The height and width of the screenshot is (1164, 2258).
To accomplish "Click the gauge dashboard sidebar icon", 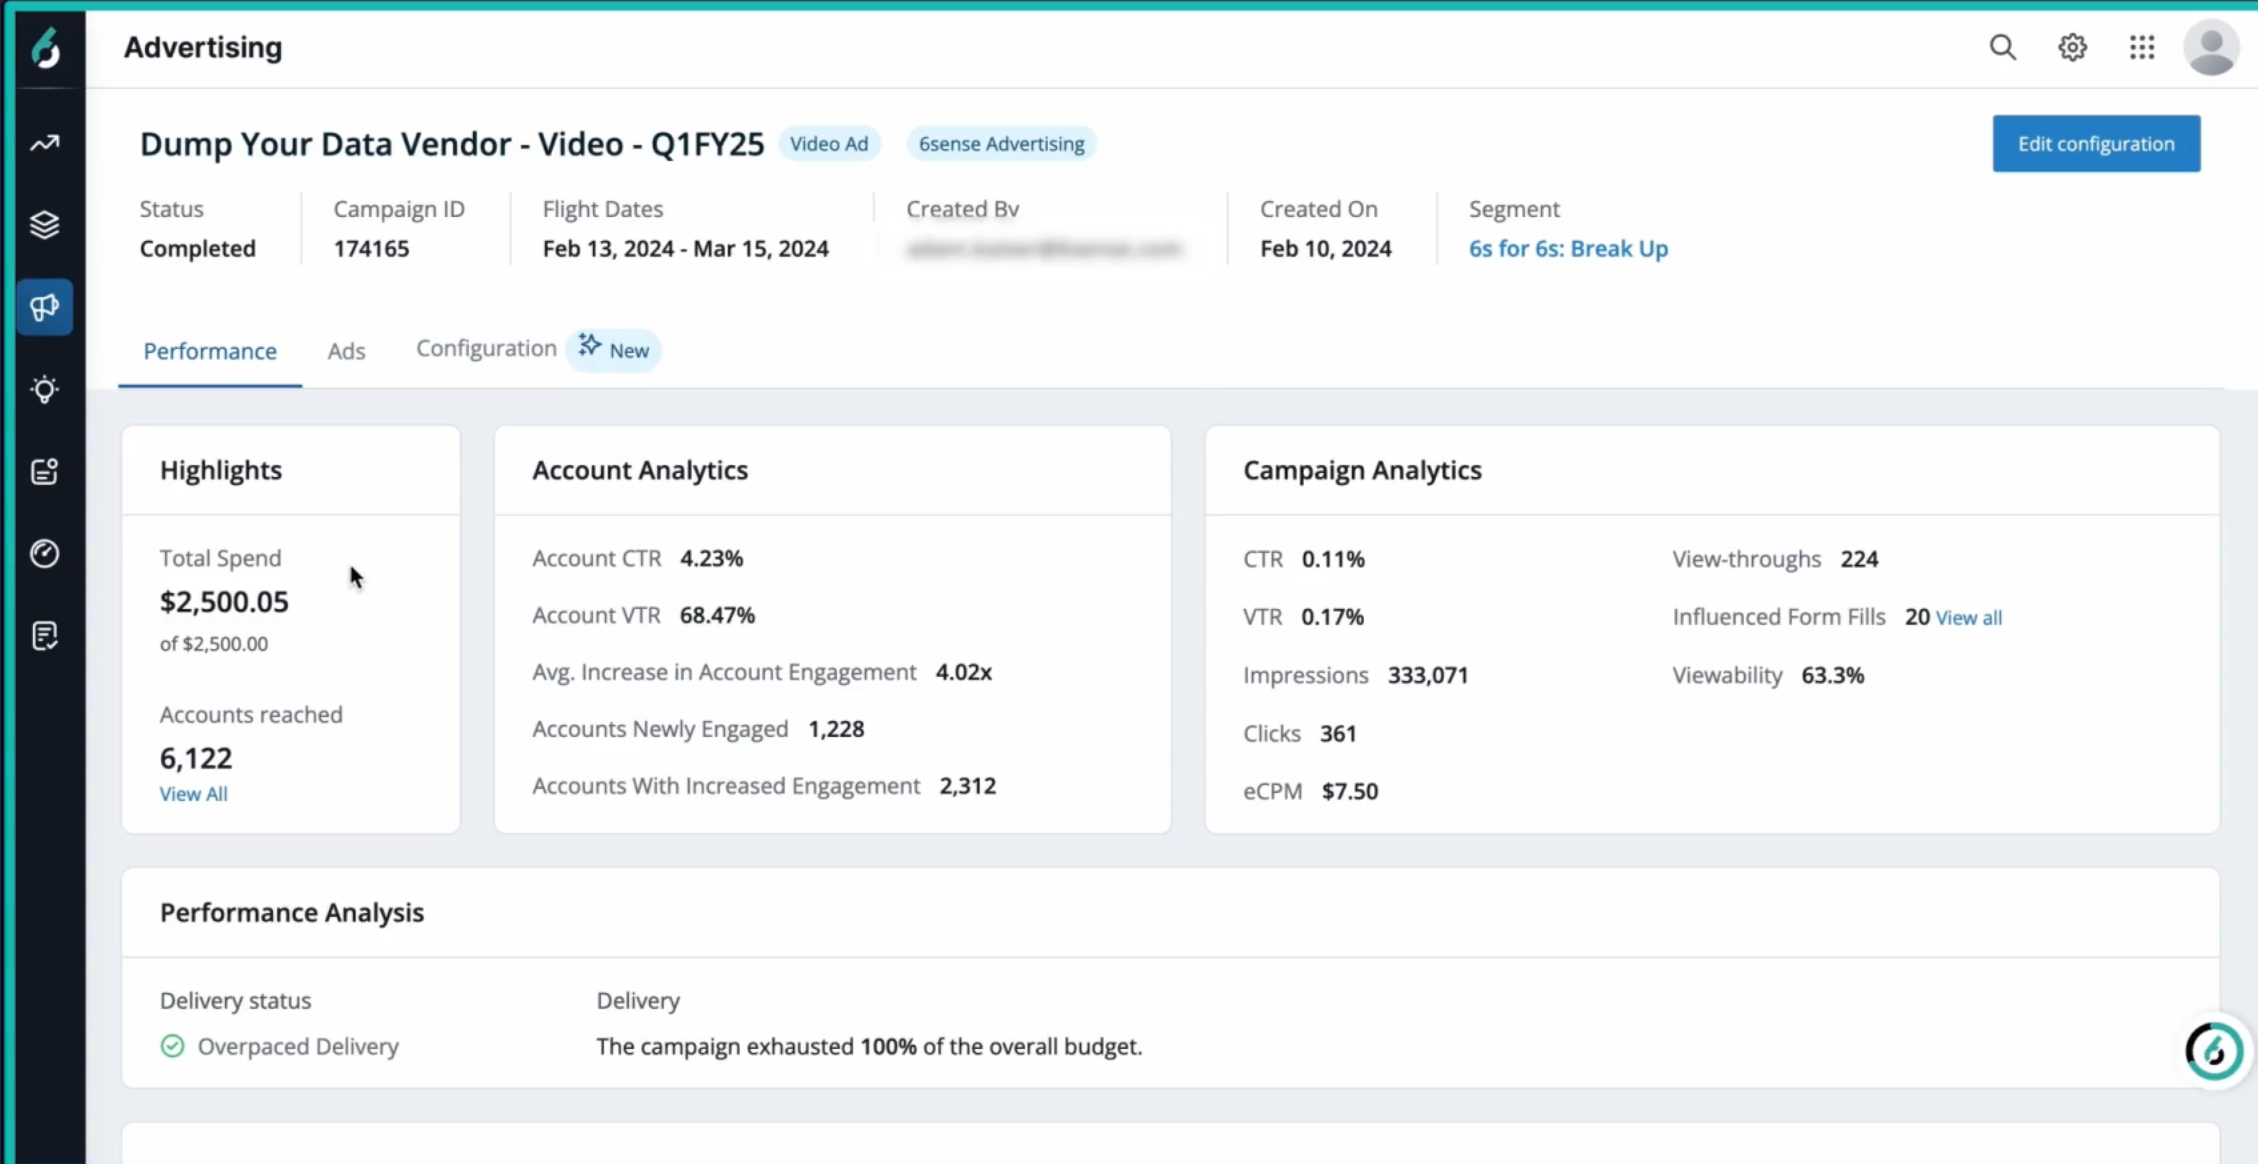I will point(45,553).
